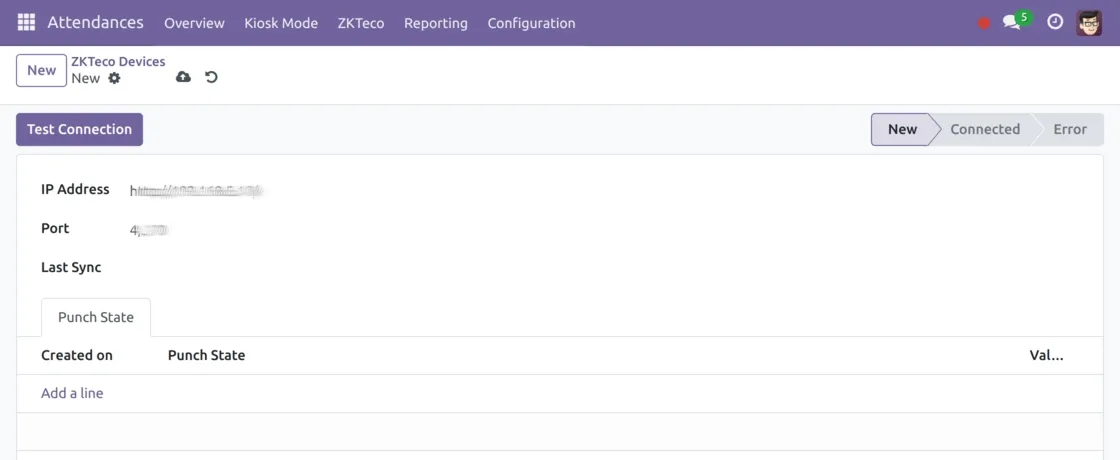Open the conversations message icon
The height and width of the screenshot is (460, 1120).
coord(1012,22)
